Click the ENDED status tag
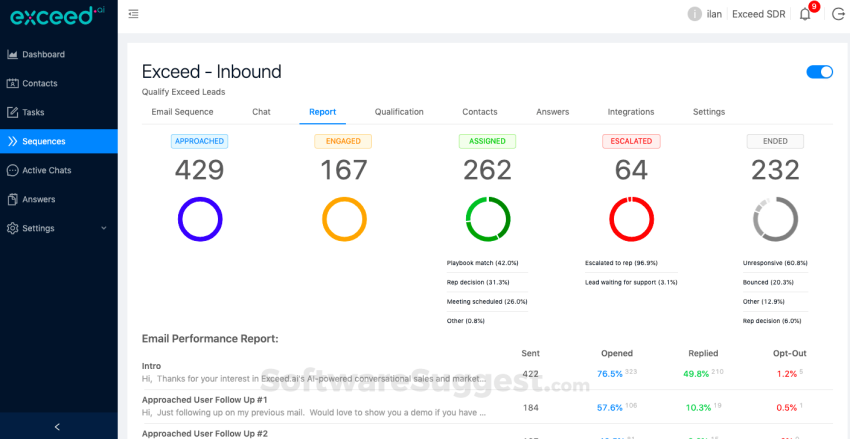 [x=775, y=141]
